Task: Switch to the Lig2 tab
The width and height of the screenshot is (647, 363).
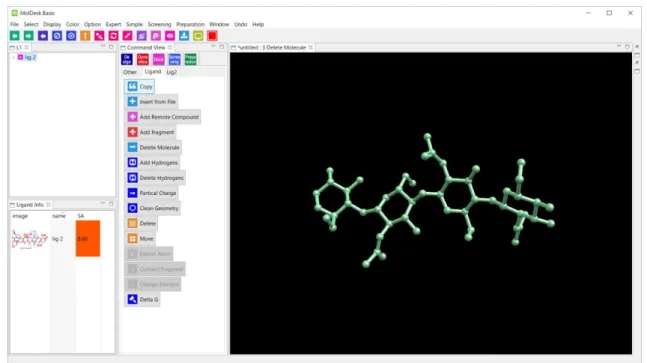Action: (x=172, y=72)
